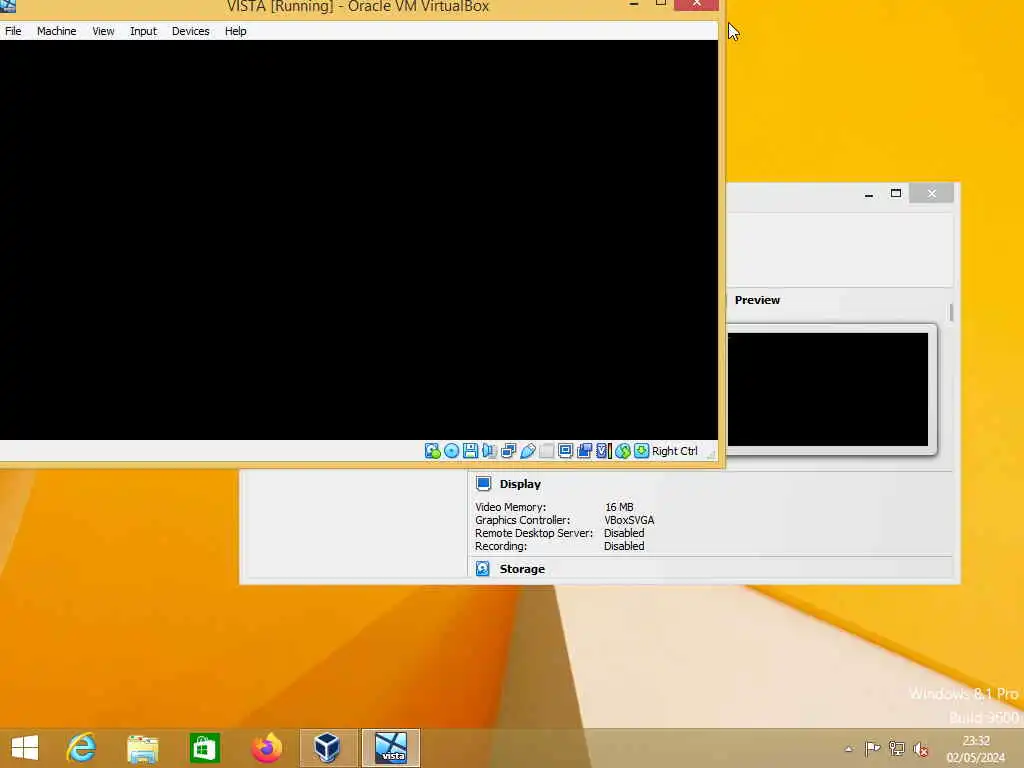
Task: Click floppy disk status icon
Action: tap(470, 451)
